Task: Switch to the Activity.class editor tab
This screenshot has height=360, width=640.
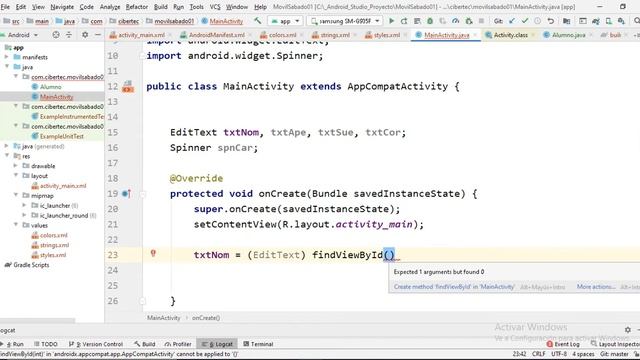Action: pos(510,35)
